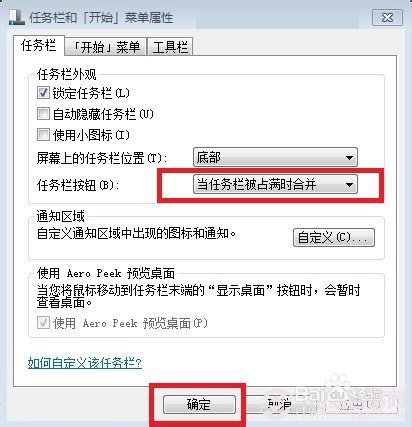
Task: Click the 取消 cancel button
Action: [281, 404]
